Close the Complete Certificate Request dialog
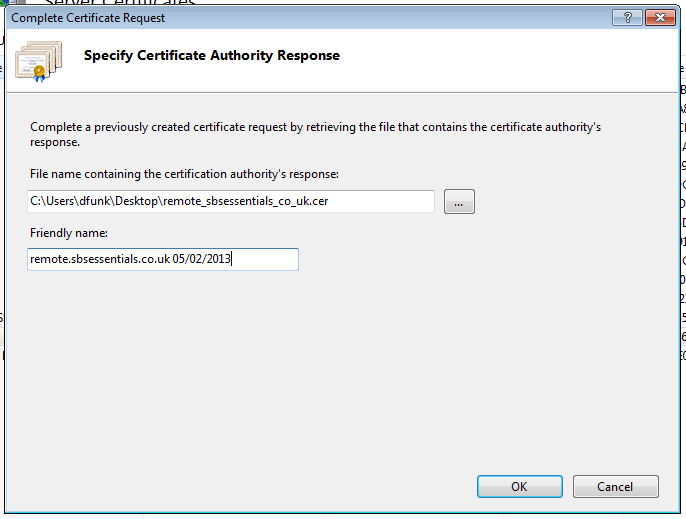Viewport: 686px width, 519px height. click(659, 18)
